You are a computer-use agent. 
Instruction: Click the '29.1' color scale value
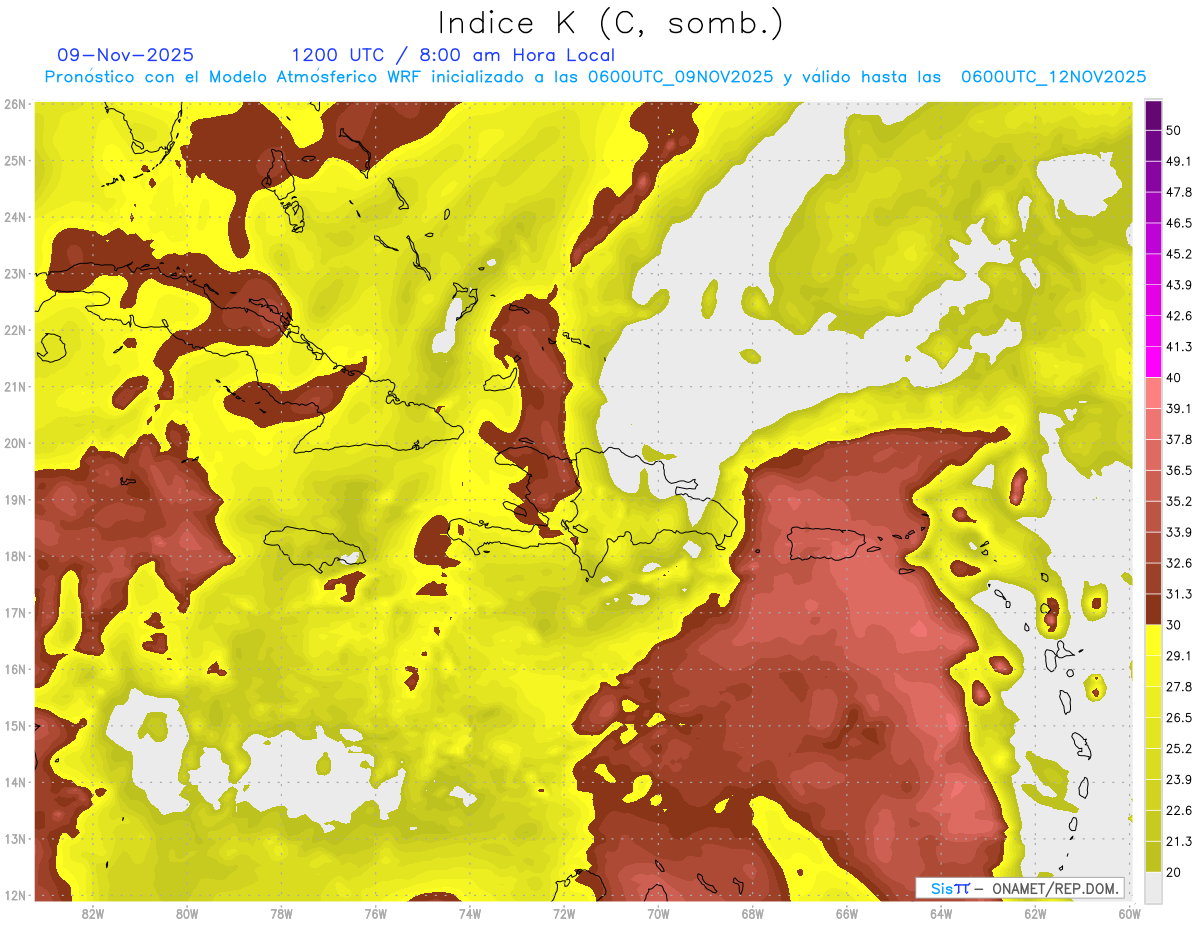pos(1179,655)
